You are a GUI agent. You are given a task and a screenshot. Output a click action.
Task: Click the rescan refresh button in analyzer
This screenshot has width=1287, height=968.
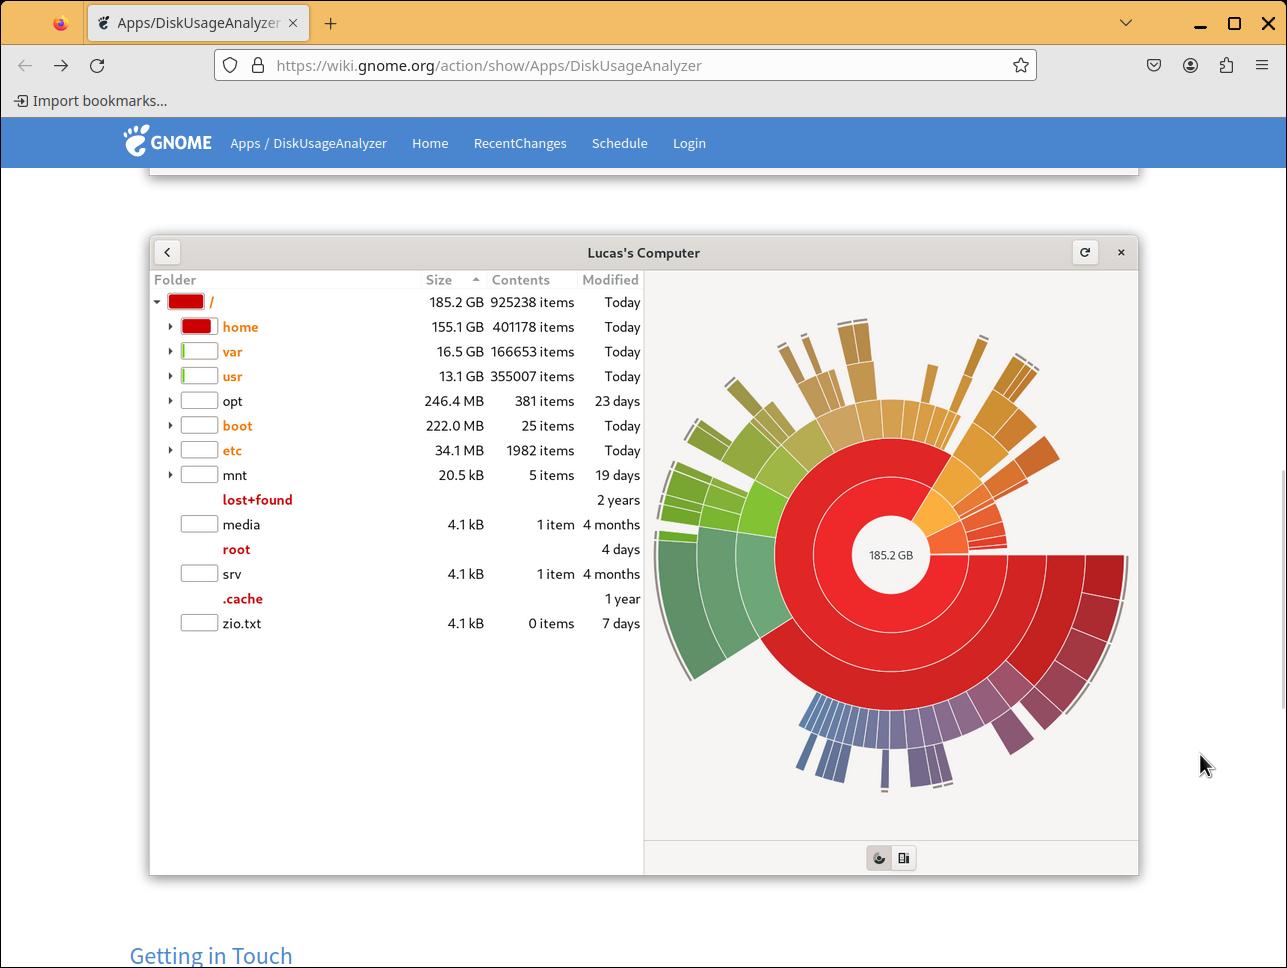pyautogui.click(x=1085, y=252)
